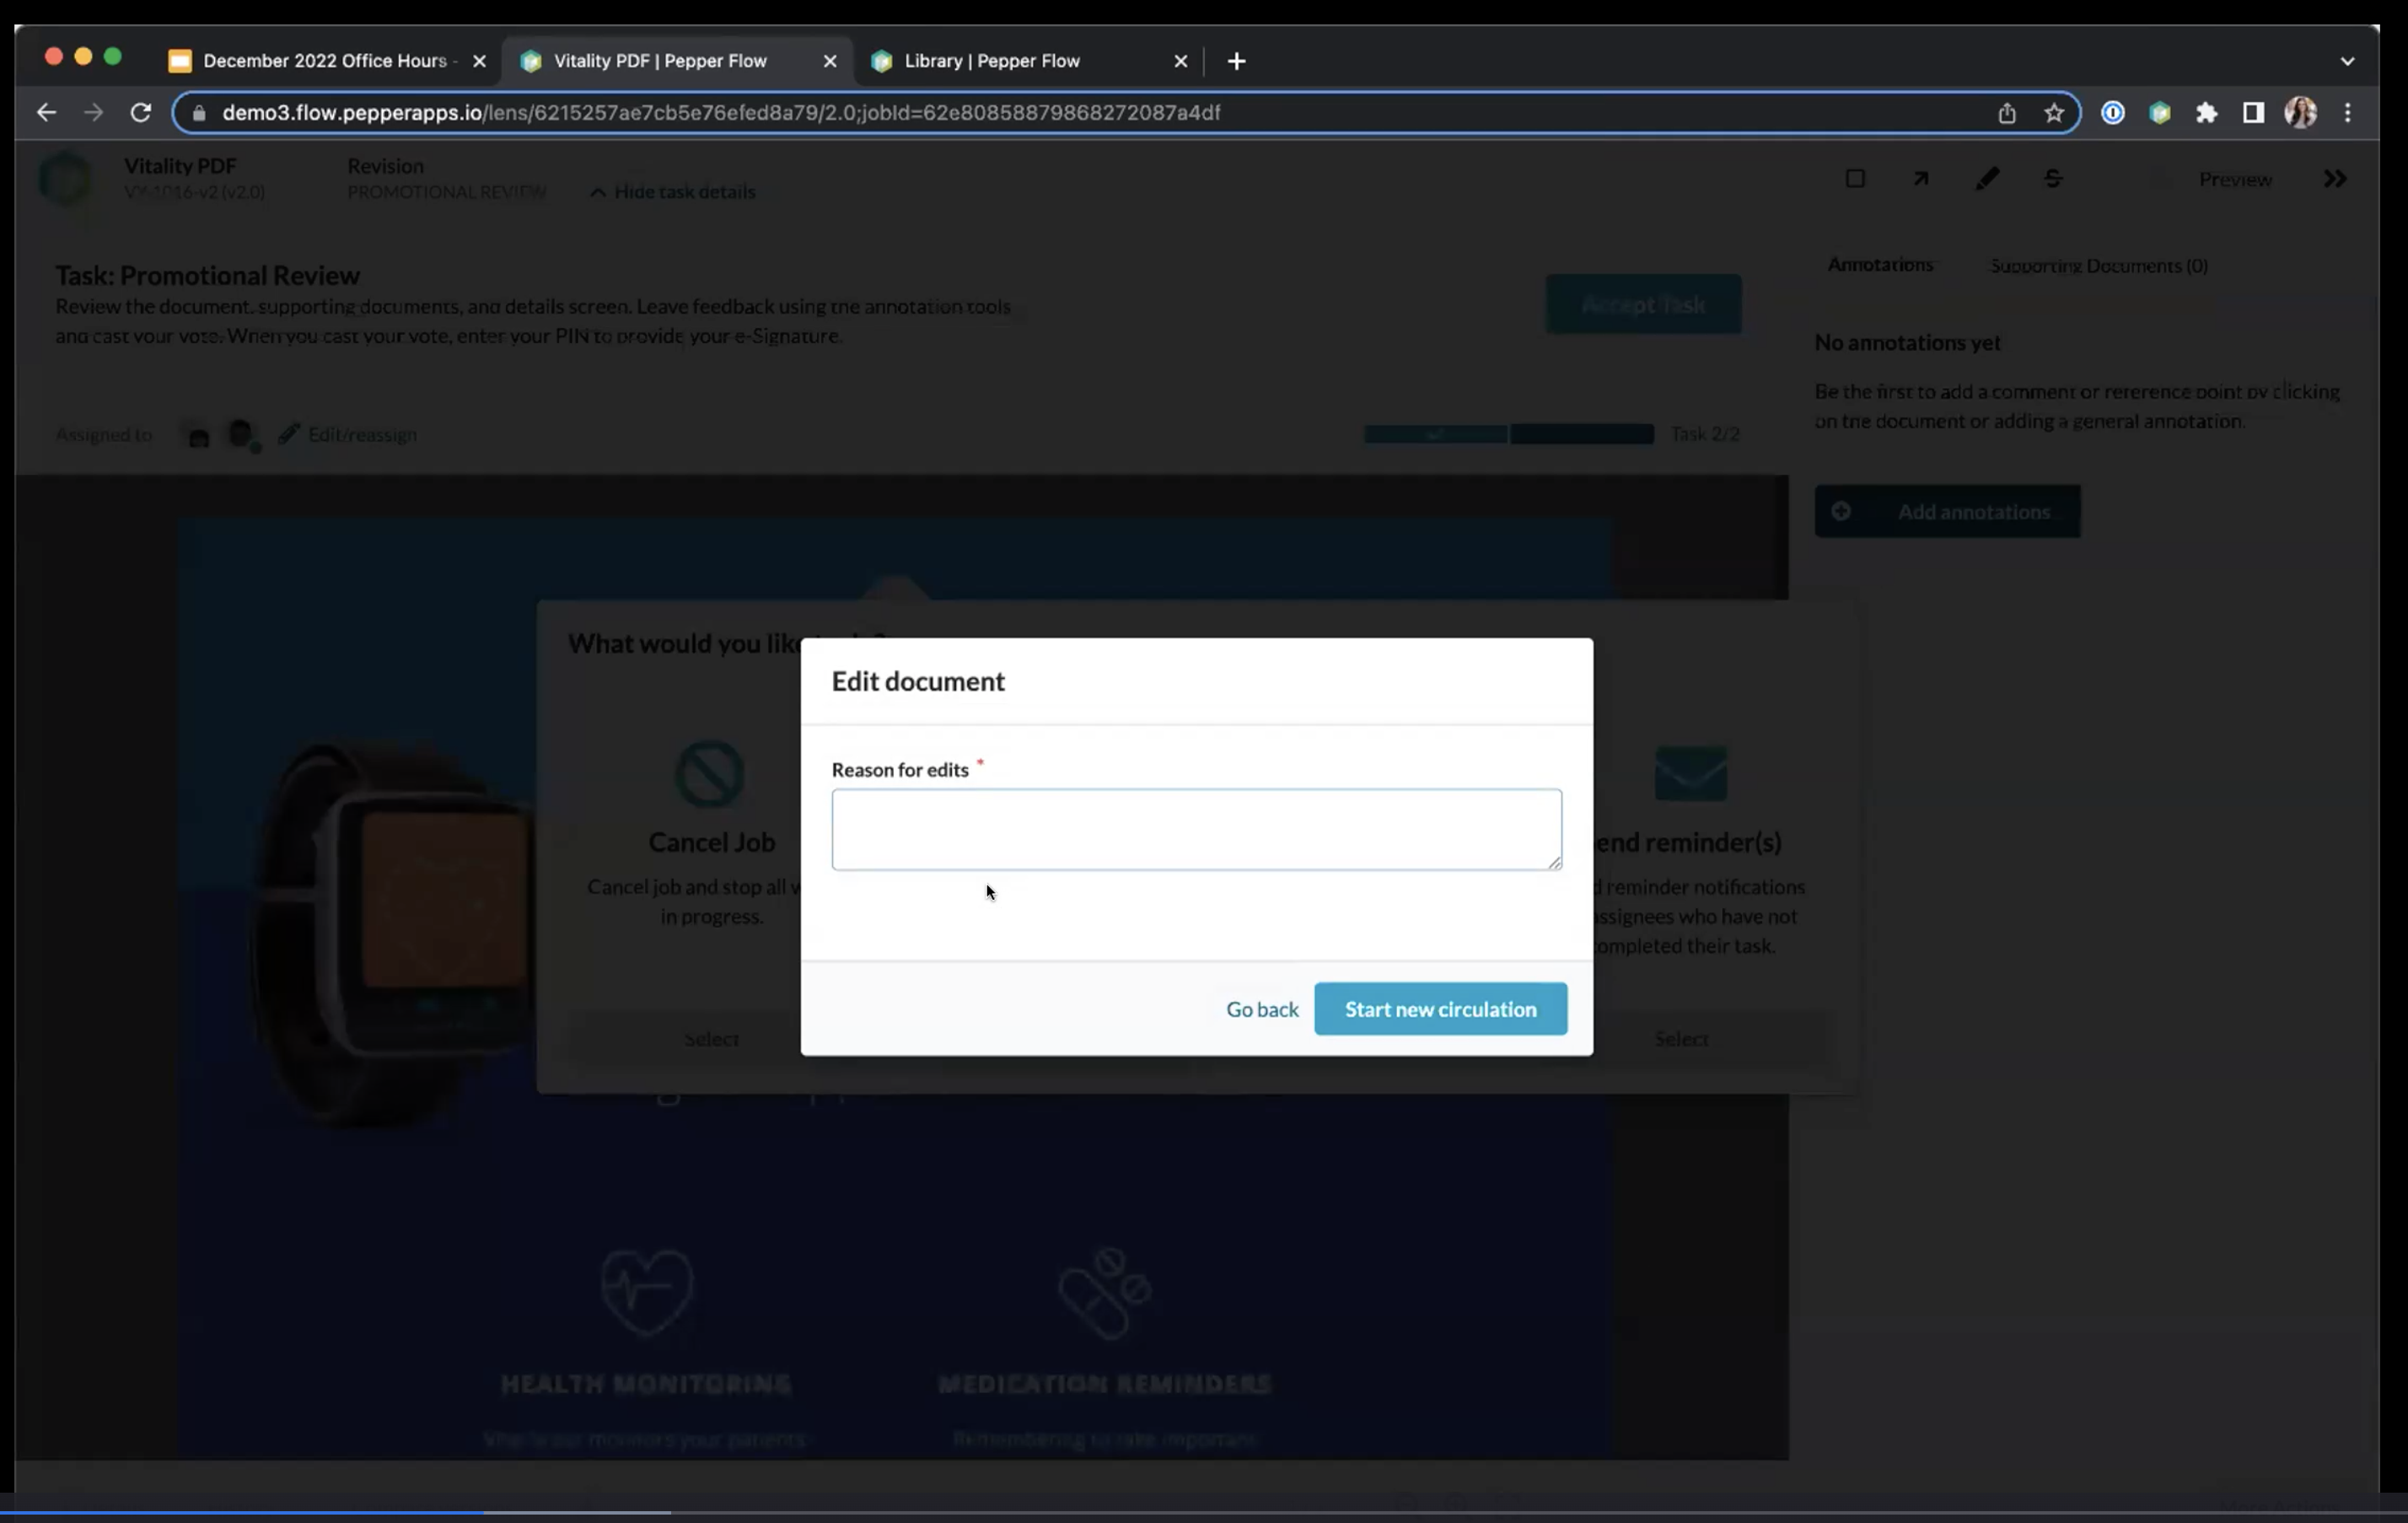Open the Annotations tab
The height and width of the screenshot is (1523, 2408).
click(x=1880, y=265)
